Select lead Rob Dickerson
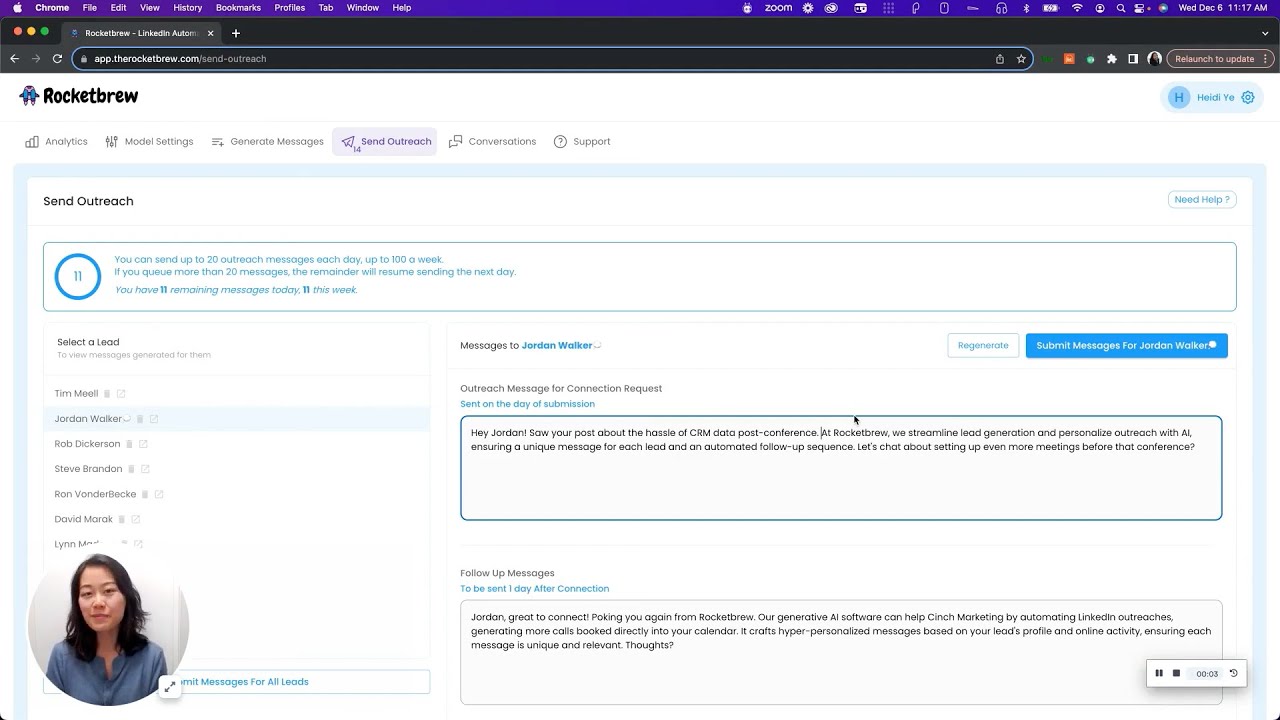Viewport: 1280px width, 720px height. click(87, 444)
